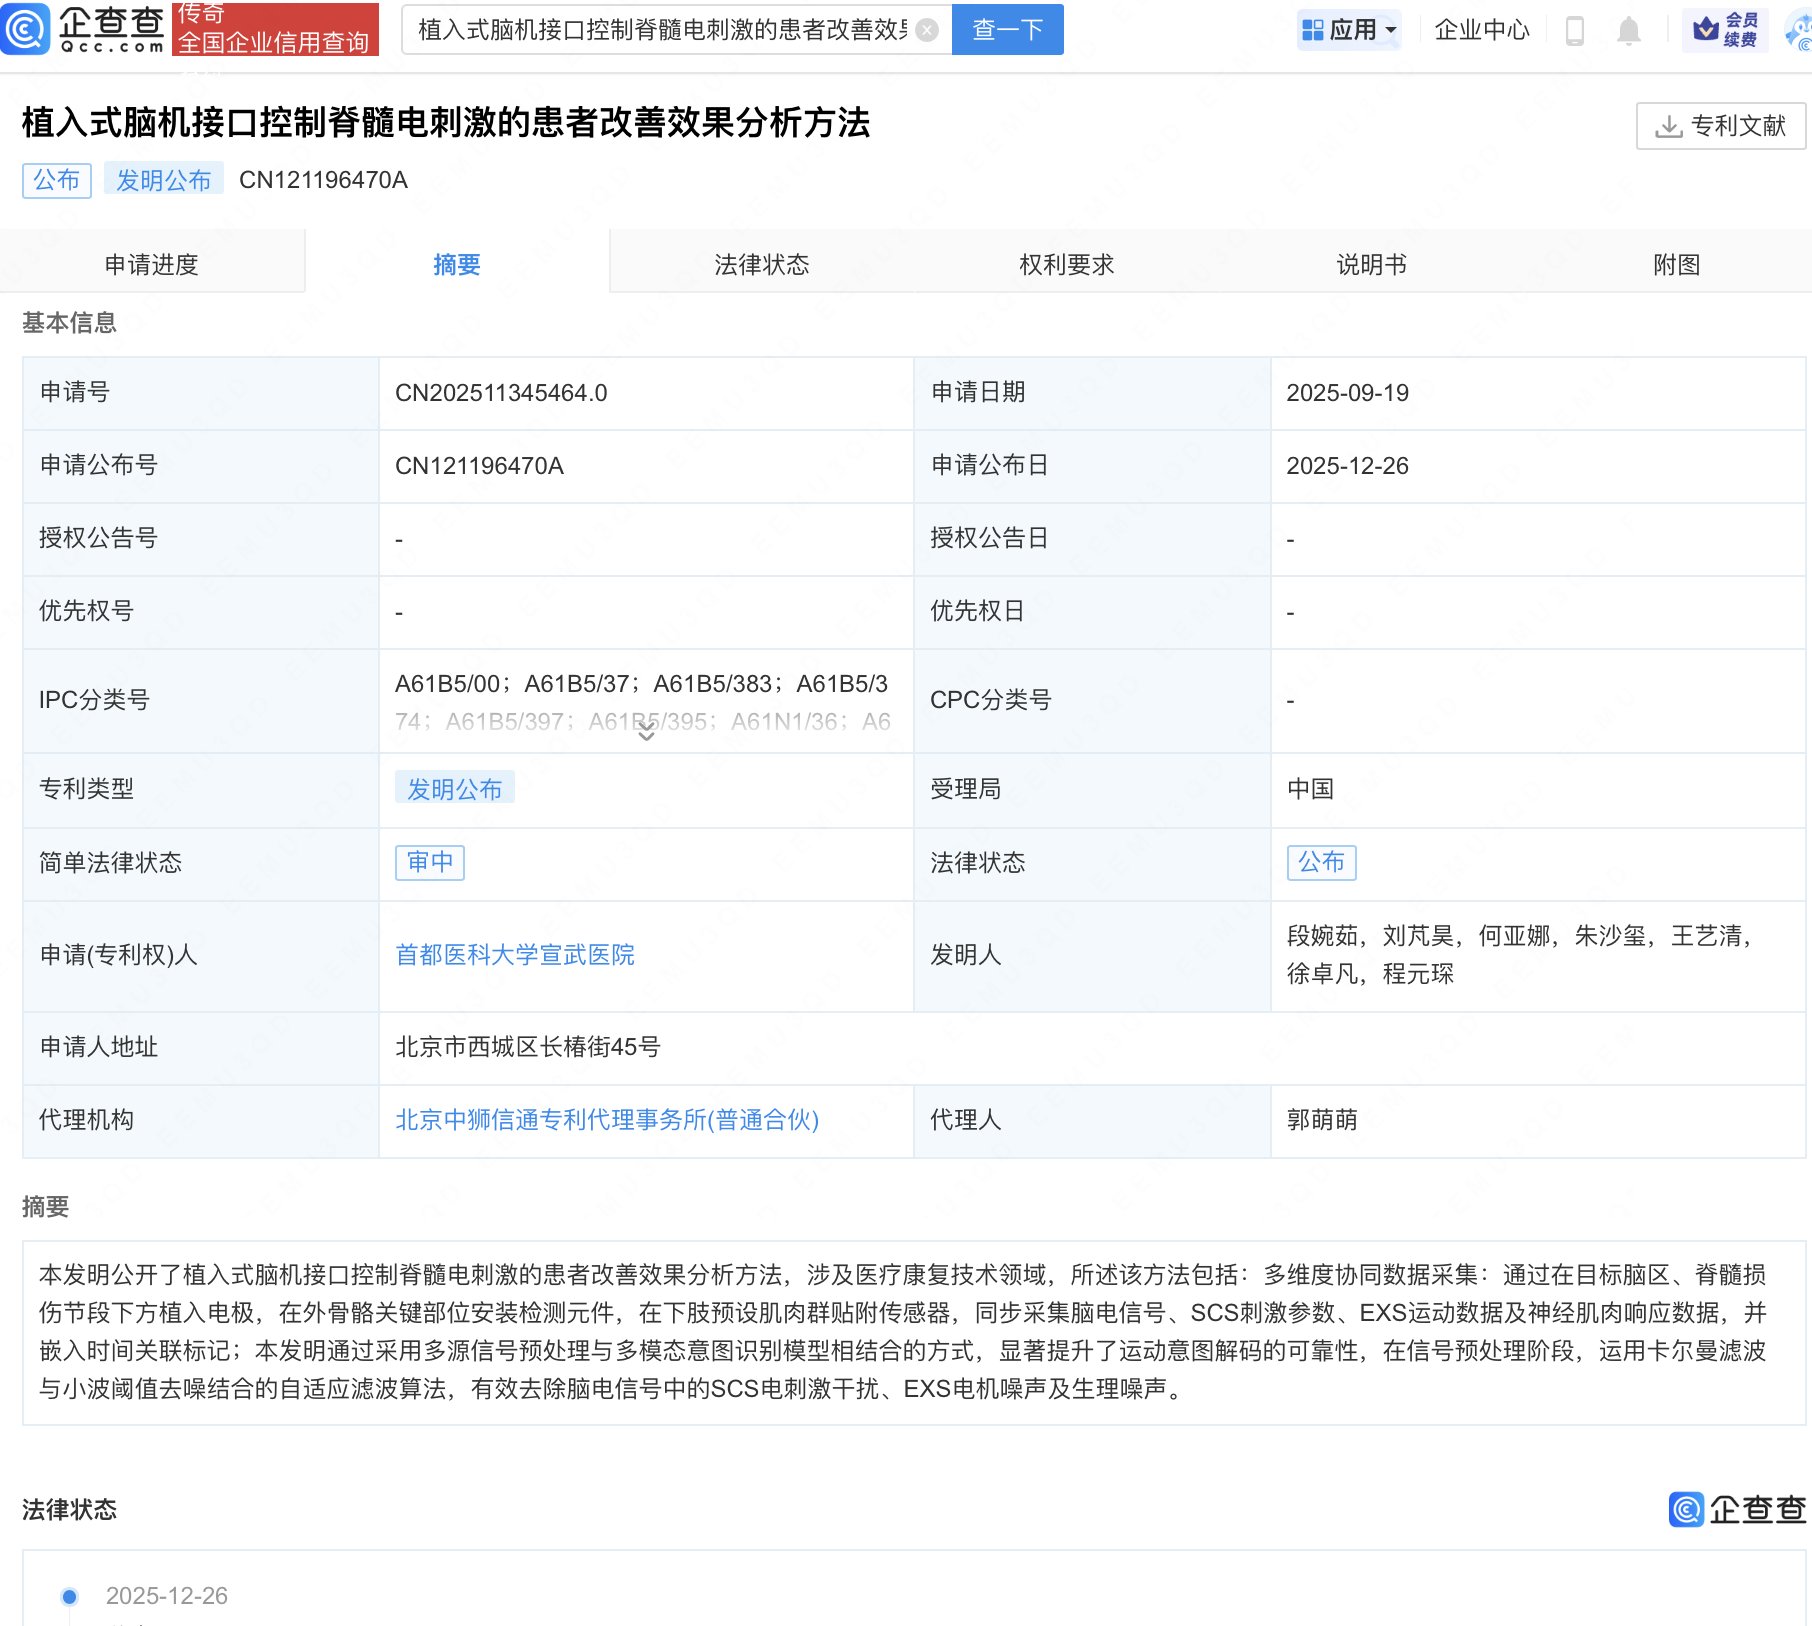Click the member renewal crown icon

[x=1706, y=29]
